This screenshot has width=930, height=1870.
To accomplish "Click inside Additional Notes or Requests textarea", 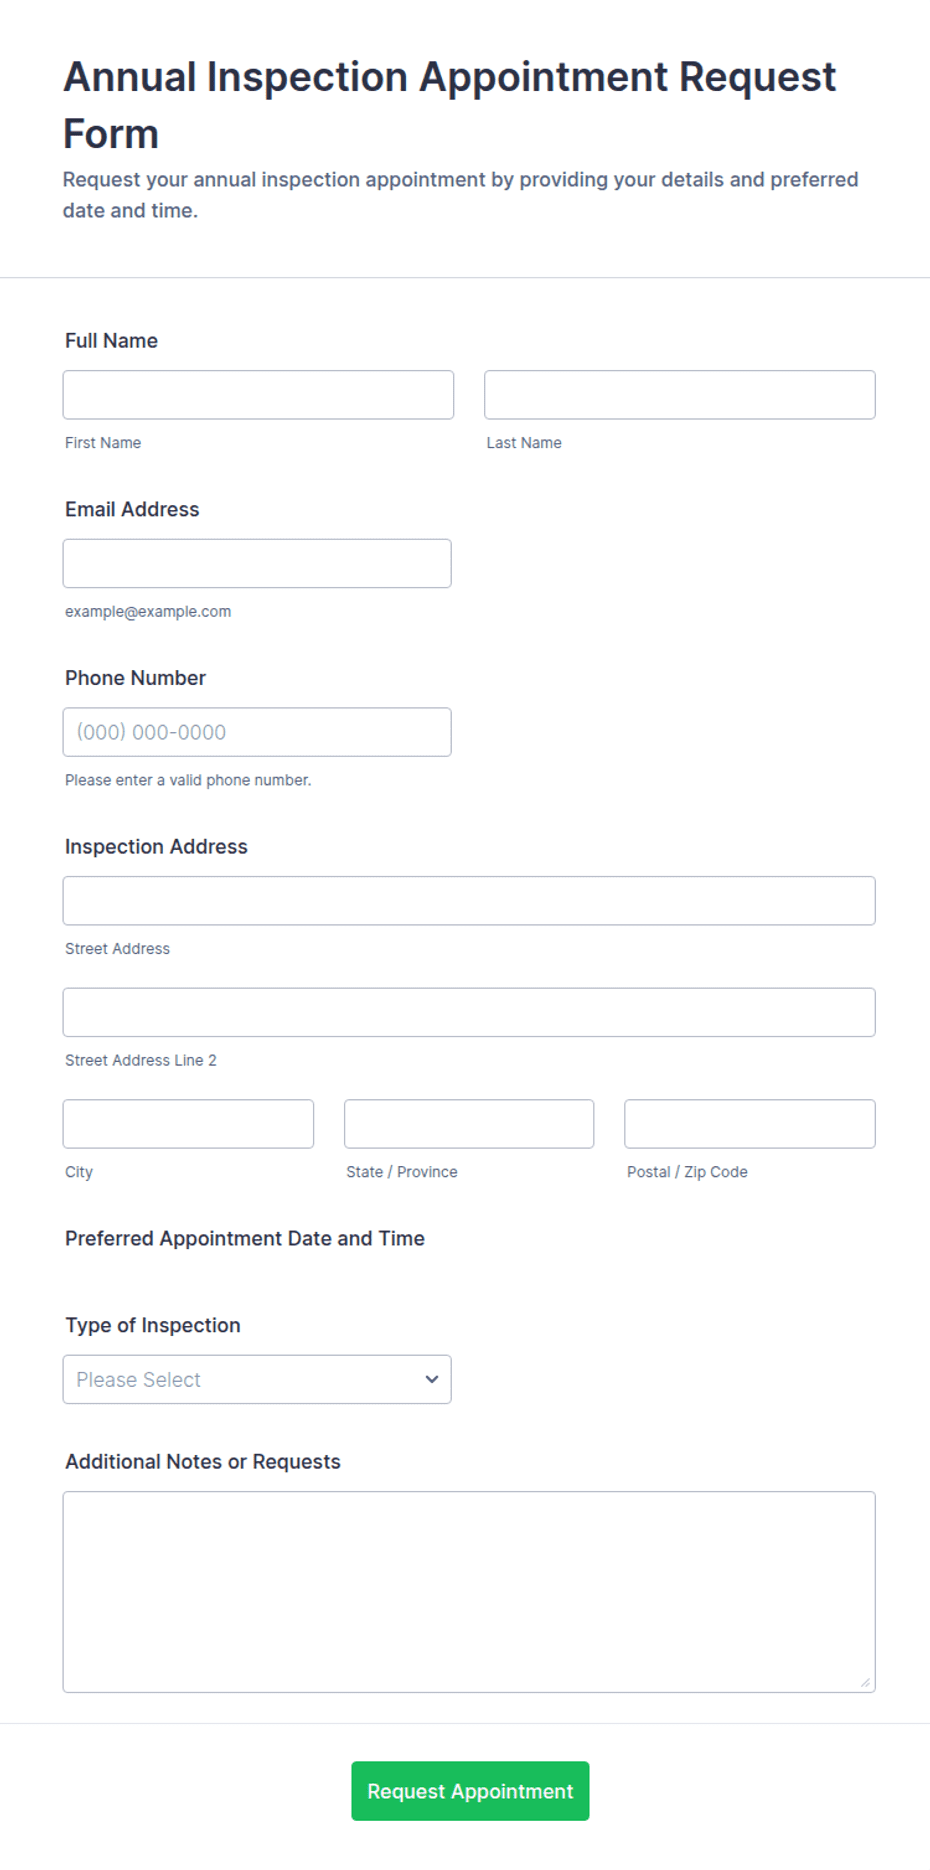I will pos(469,1592).
